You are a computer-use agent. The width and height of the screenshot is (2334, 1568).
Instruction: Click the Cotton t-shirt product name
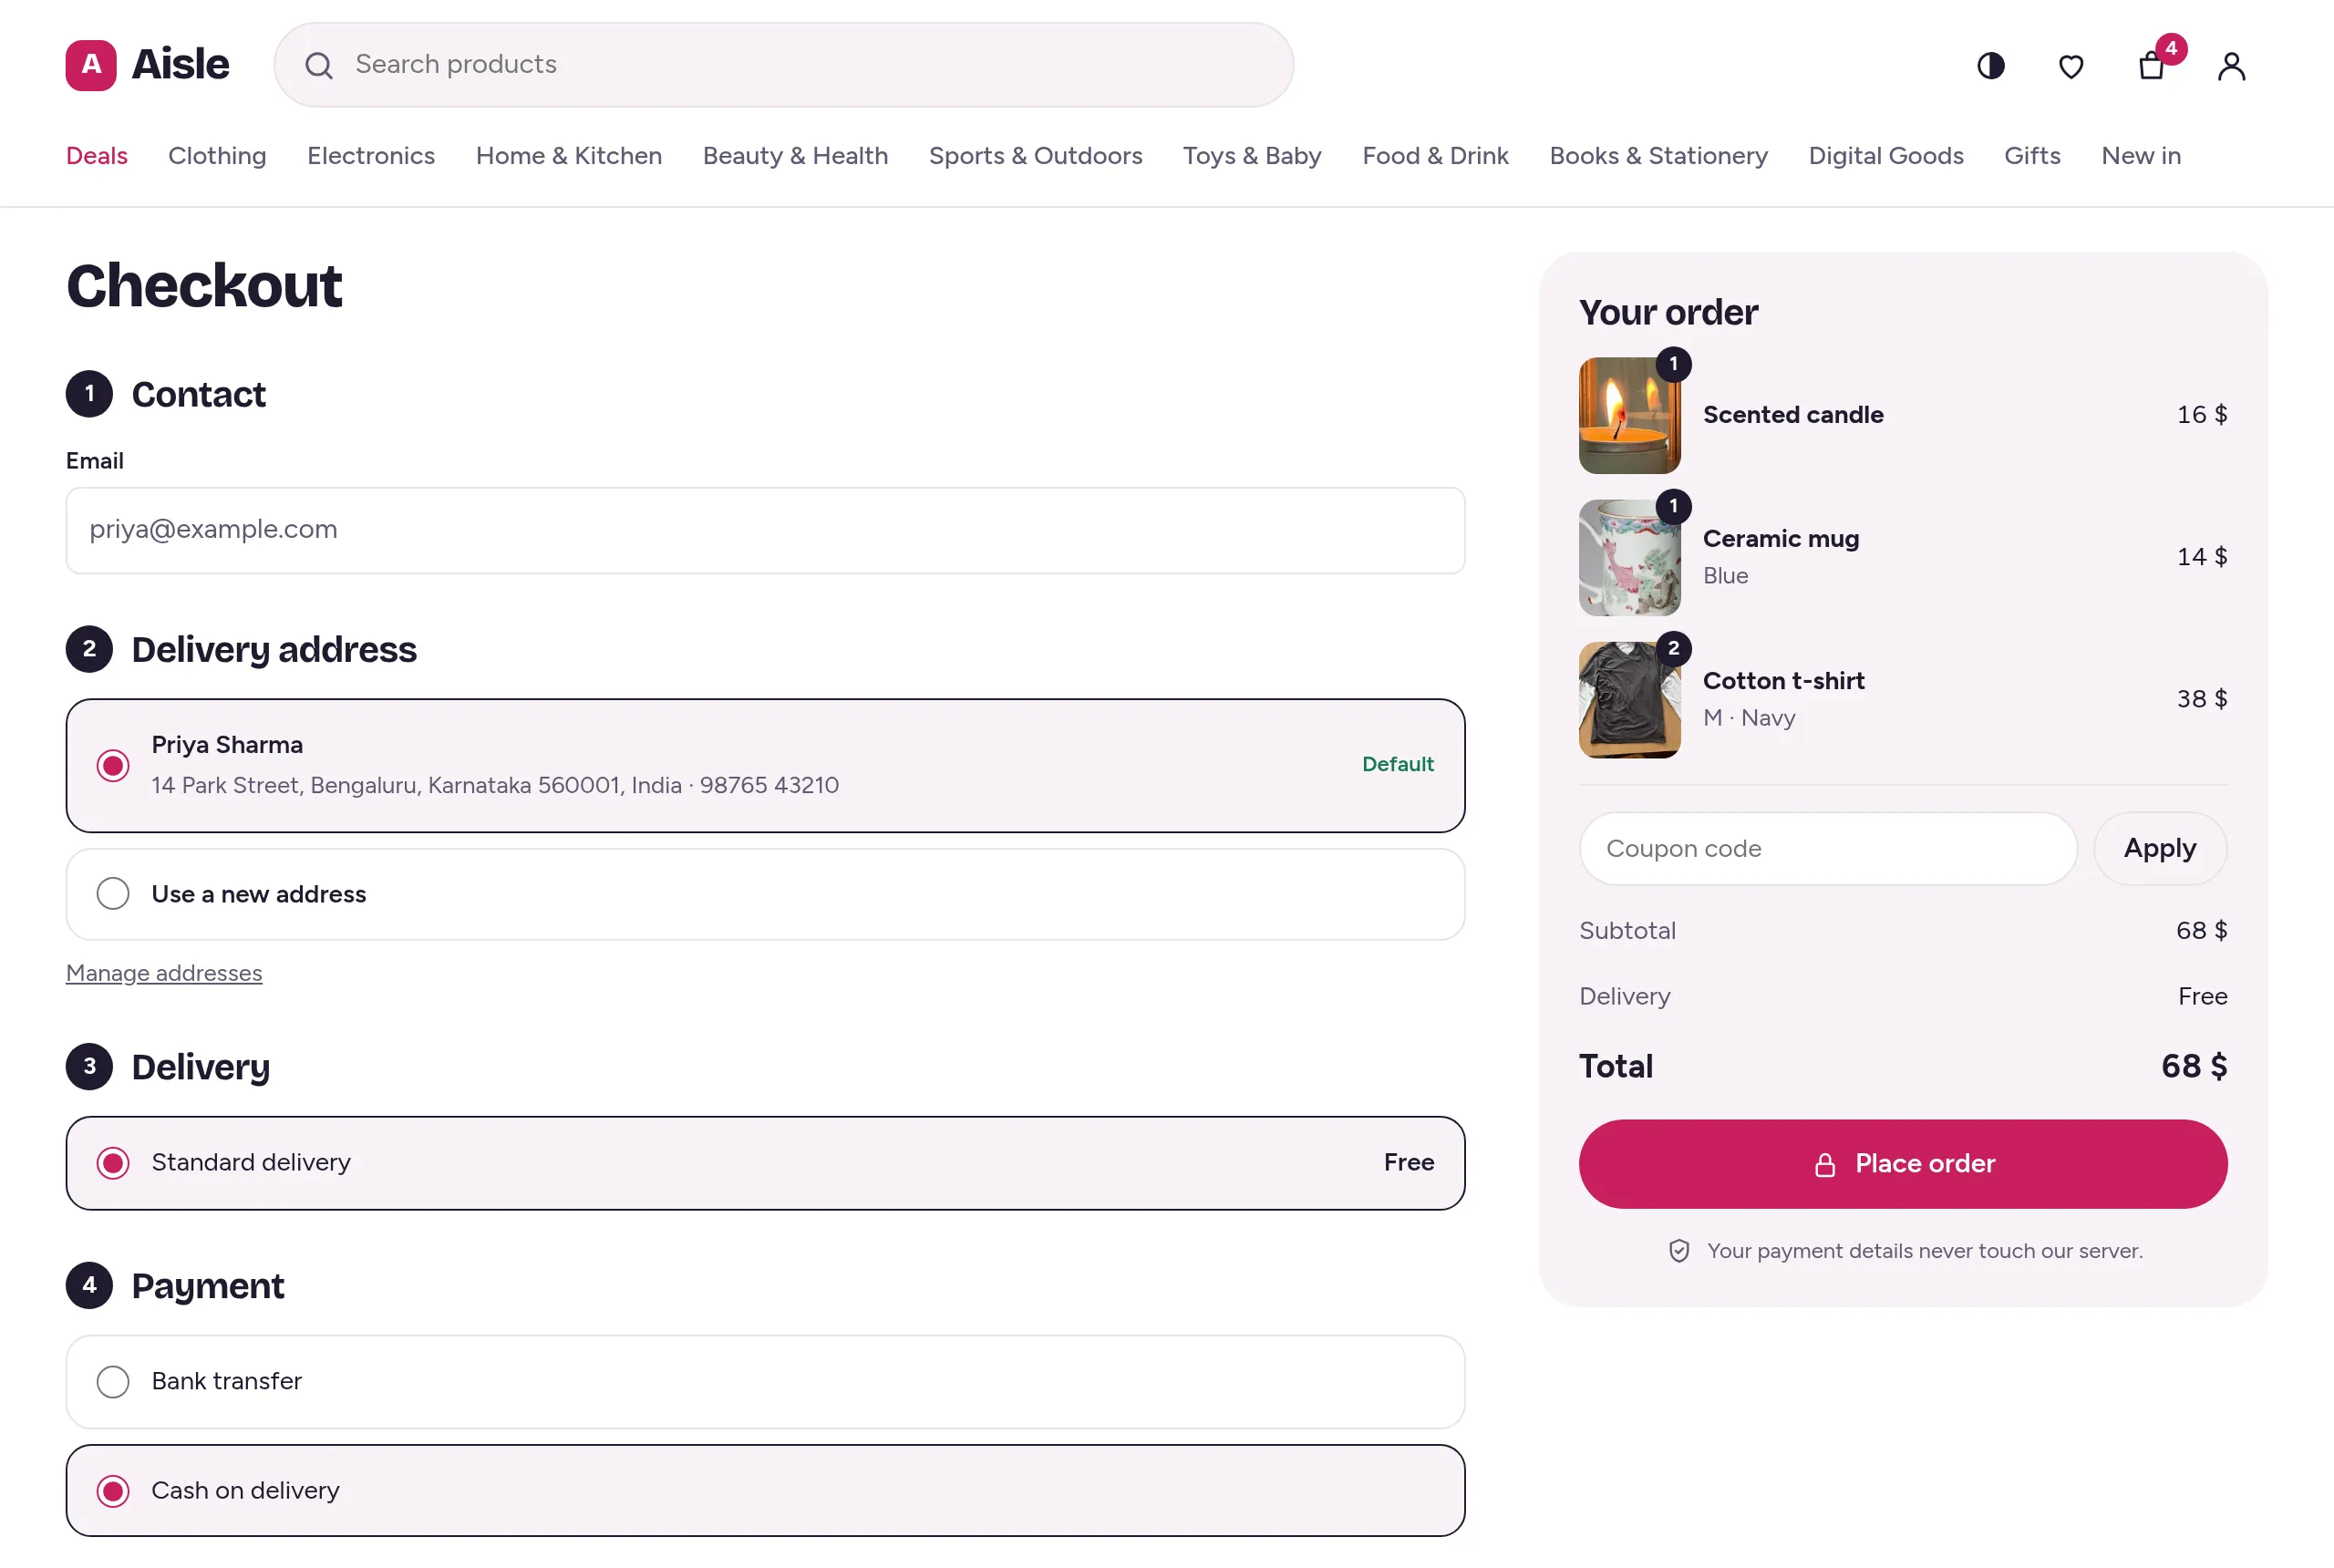coord(1784,681)
